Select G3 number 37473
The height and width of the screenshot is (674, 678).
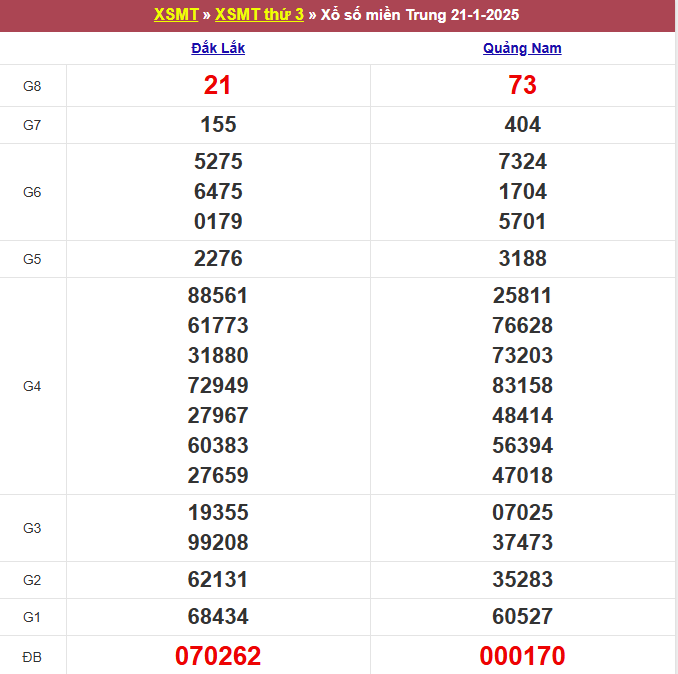pyautogui.click(x=522, y=542)
